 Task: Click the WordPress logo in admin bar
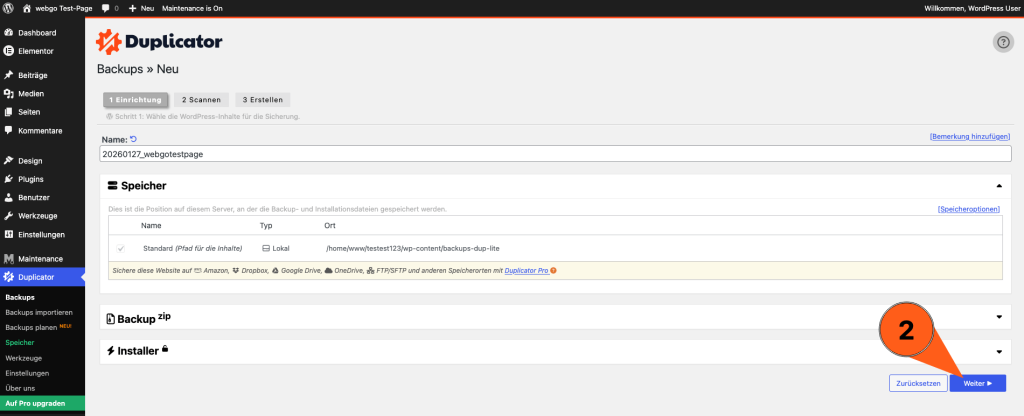(8, 8)
